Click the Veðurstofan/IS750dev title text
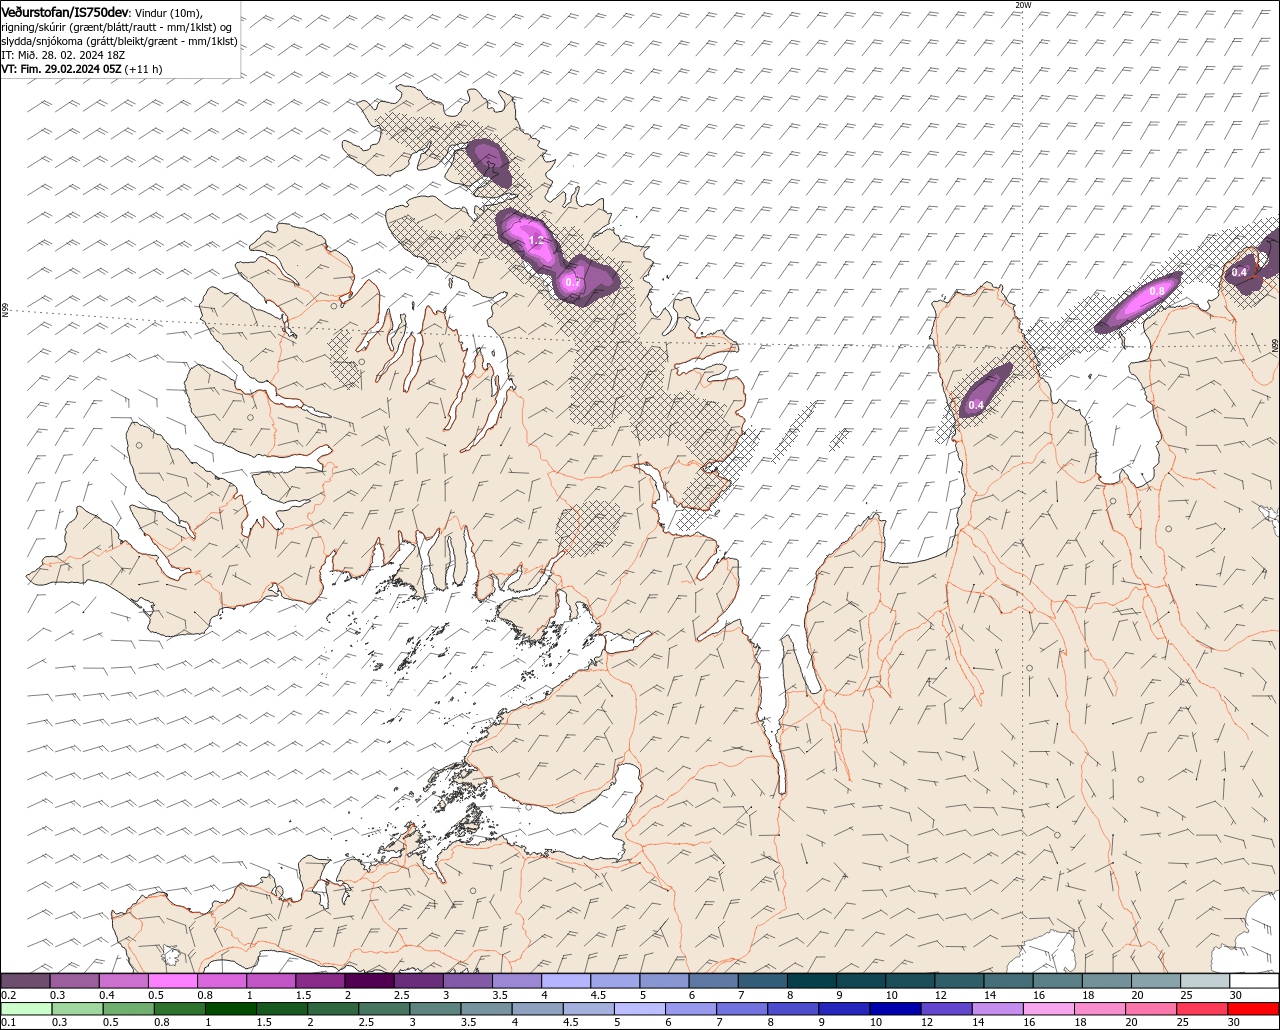This screenshot has height=1030, width=1280. [x=65, y=12]
